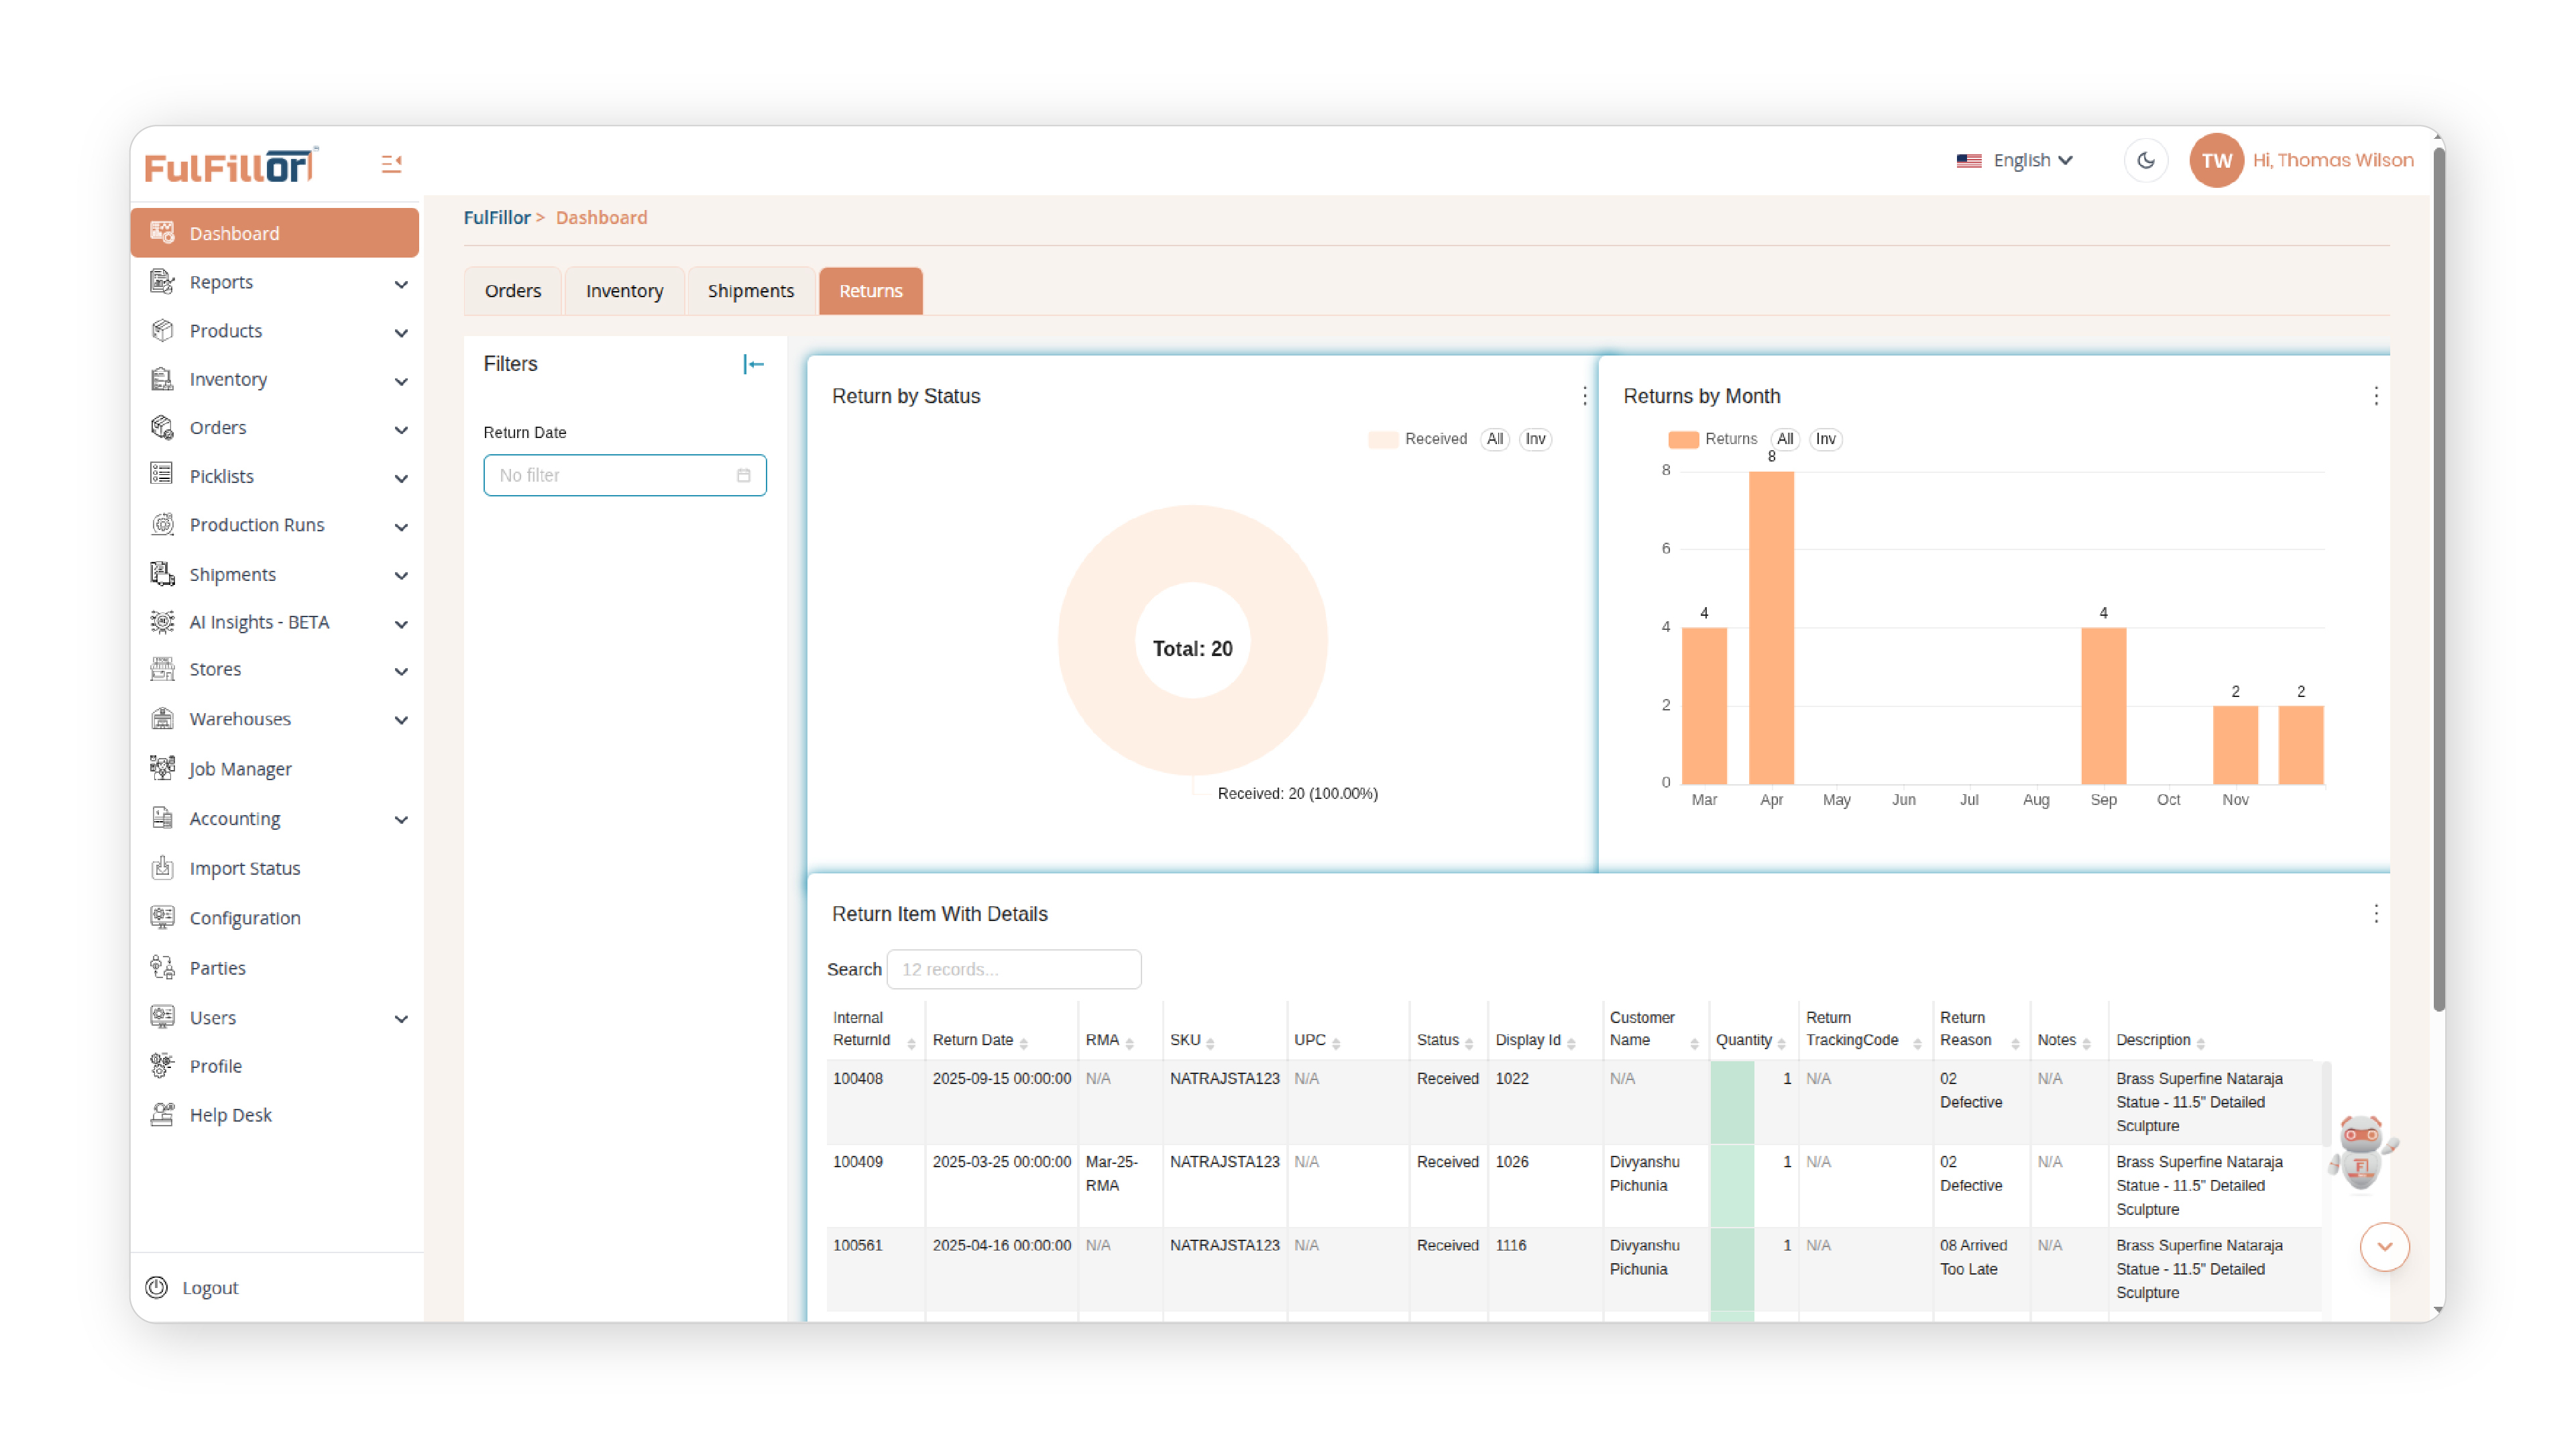Screen dimensions: 2576x1449
Task: Open the Parties section icon
Action: [x=163, y=967]
